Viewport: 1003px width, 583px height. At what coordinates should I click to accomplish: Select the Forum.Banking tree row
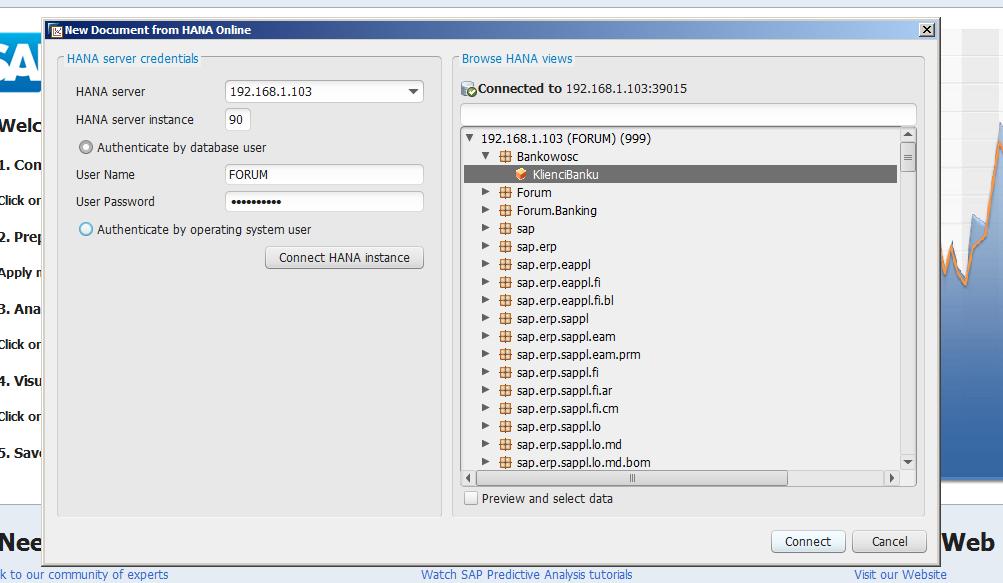[x=680, y=210]
